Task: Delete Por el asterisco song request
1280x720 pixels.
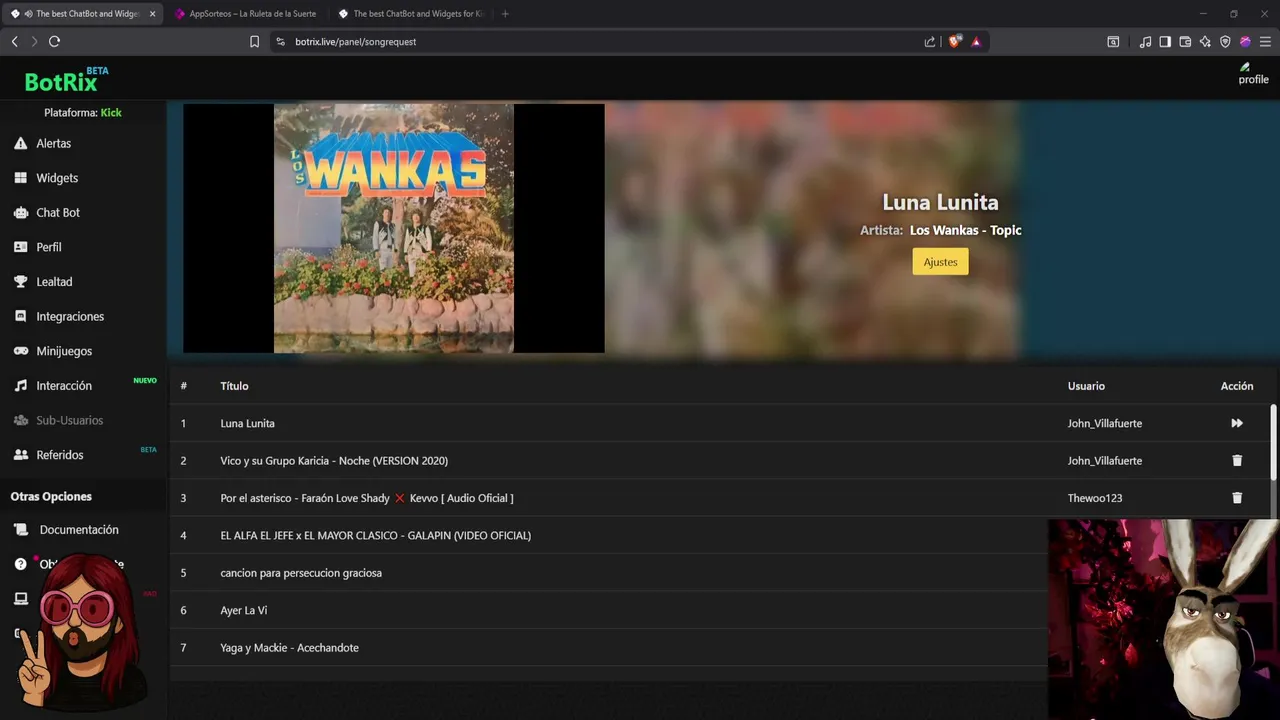Action: tap(1237, 498)
